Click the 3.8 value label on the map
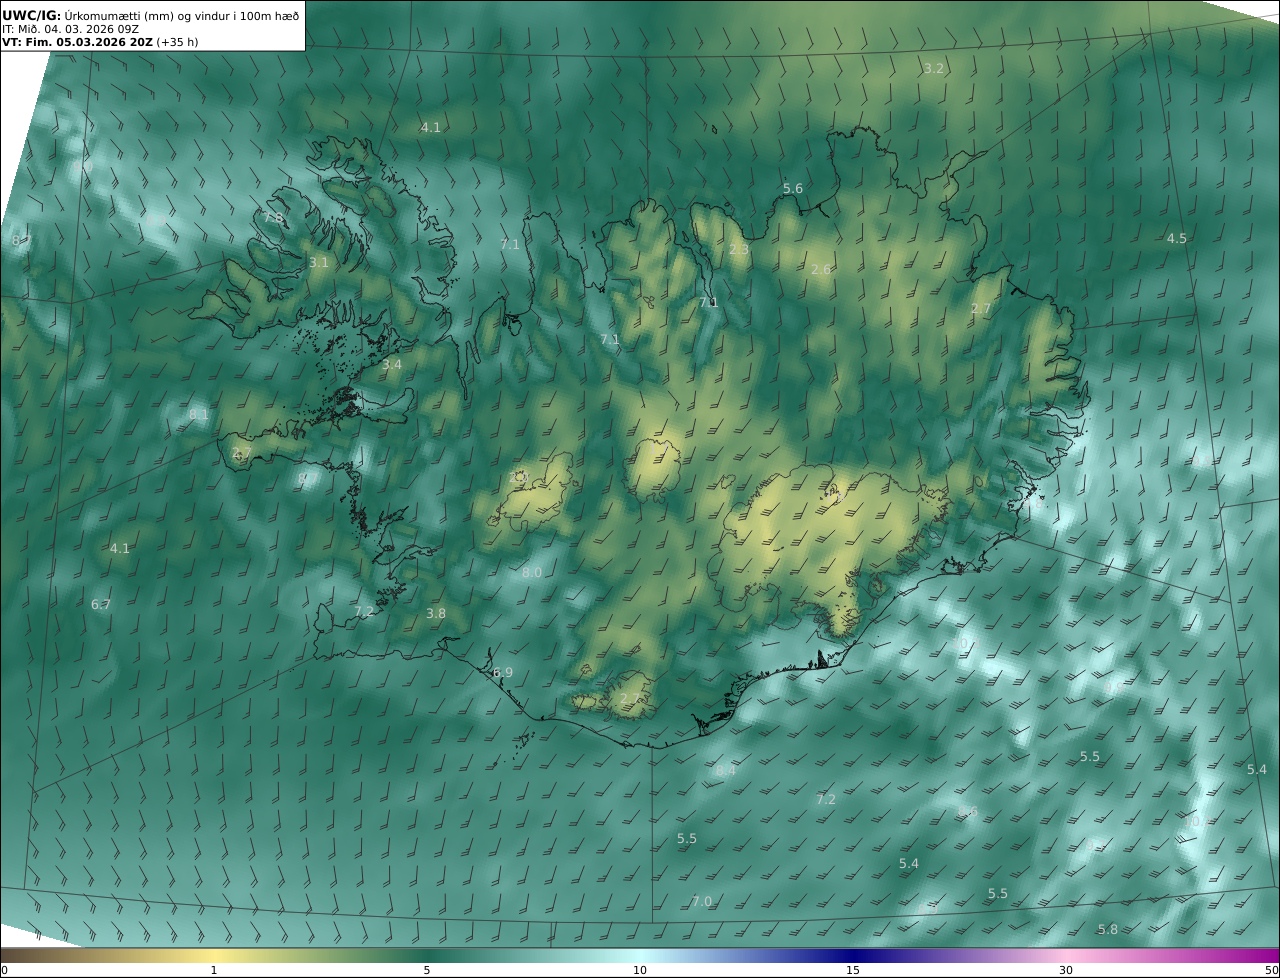1280x978 pixels. [x=435, y=613]
